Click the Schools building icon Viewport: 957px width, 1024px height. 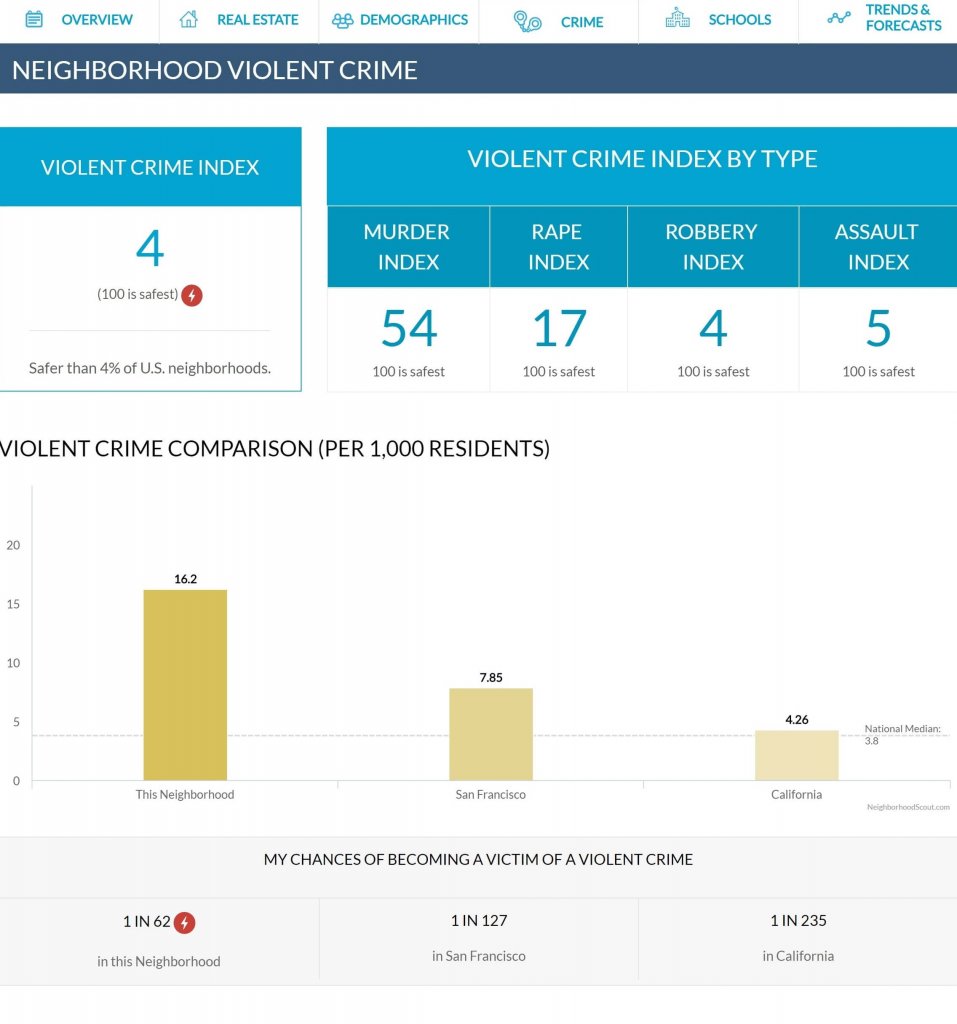(x=678, y=19)
